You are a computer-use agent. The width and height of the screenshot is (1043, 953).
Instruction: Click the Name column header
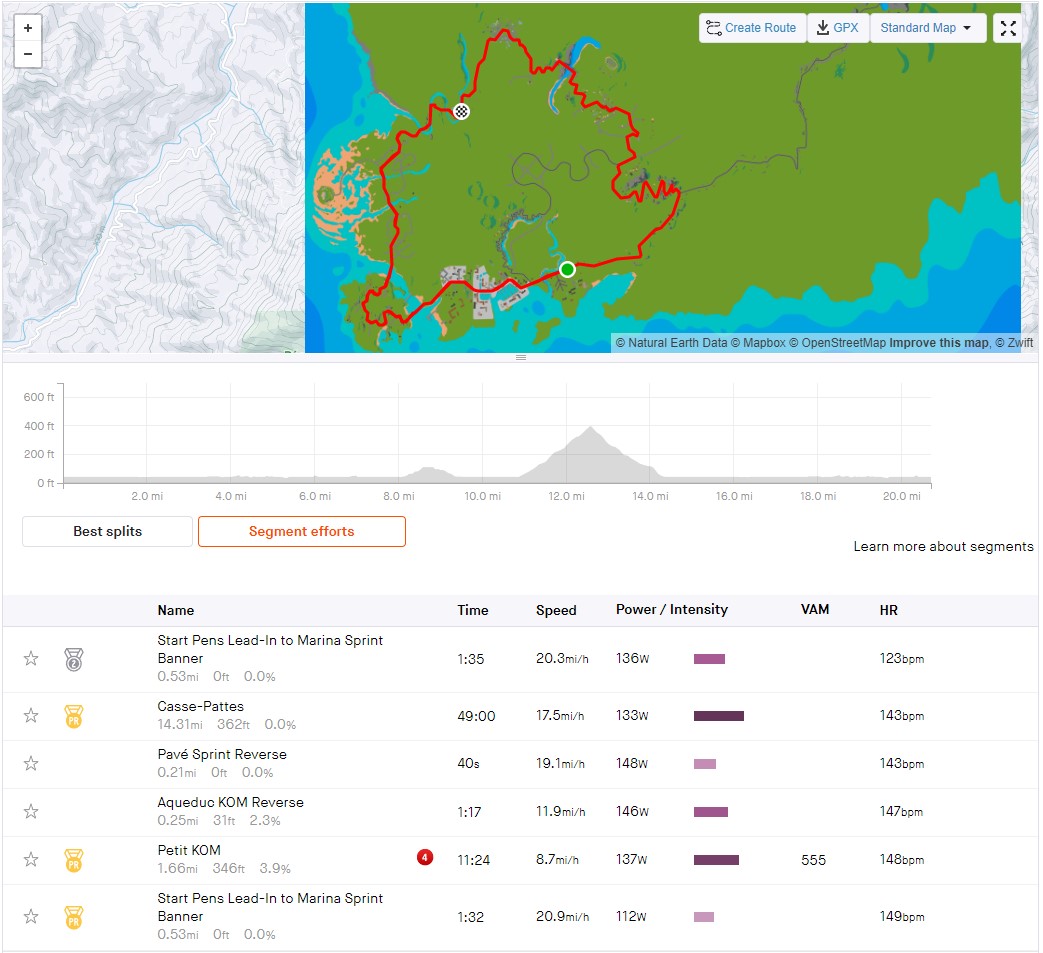(x=176, y=610)
